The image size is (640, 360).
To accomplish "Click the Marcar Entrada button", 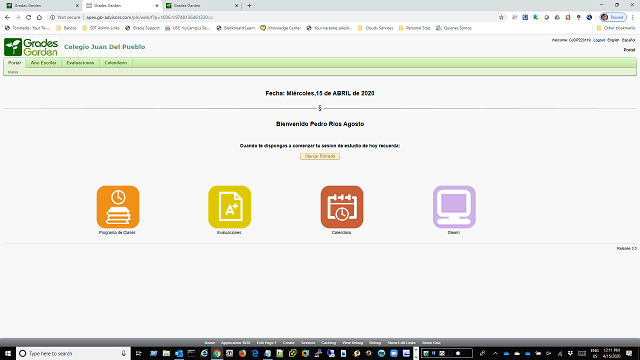I will [x=320, y=156].
